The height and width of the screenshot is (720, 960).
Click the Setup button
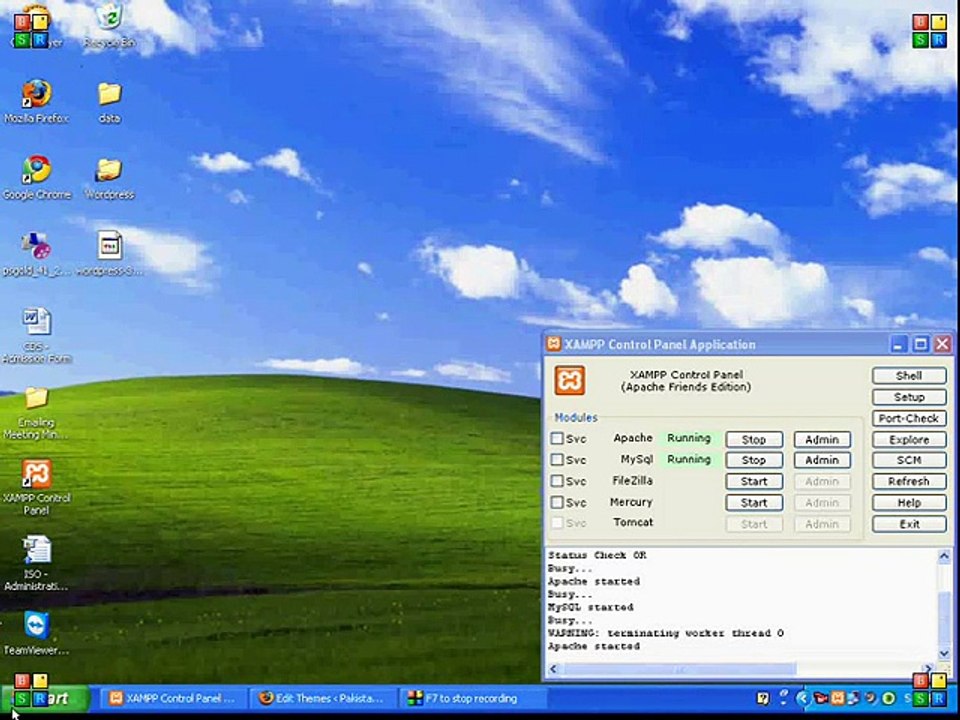pyautogui.click(x=909, y=397)
